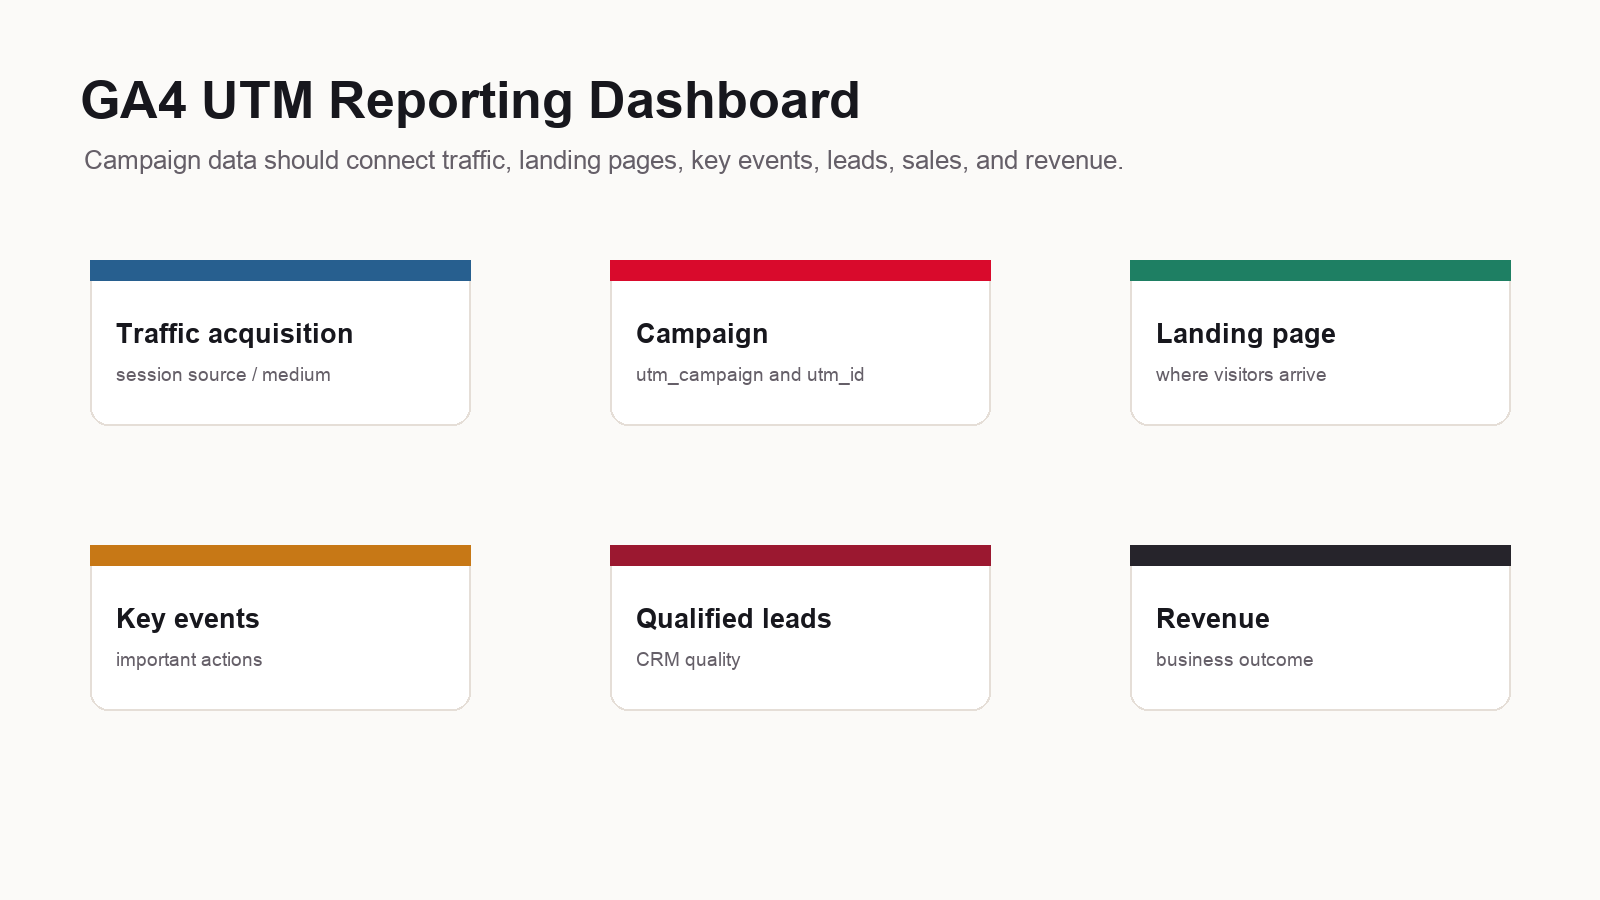Screen dimensions: 1600x900
Task: Open the "Revenue" card title
Action: tap(1213, 619)
